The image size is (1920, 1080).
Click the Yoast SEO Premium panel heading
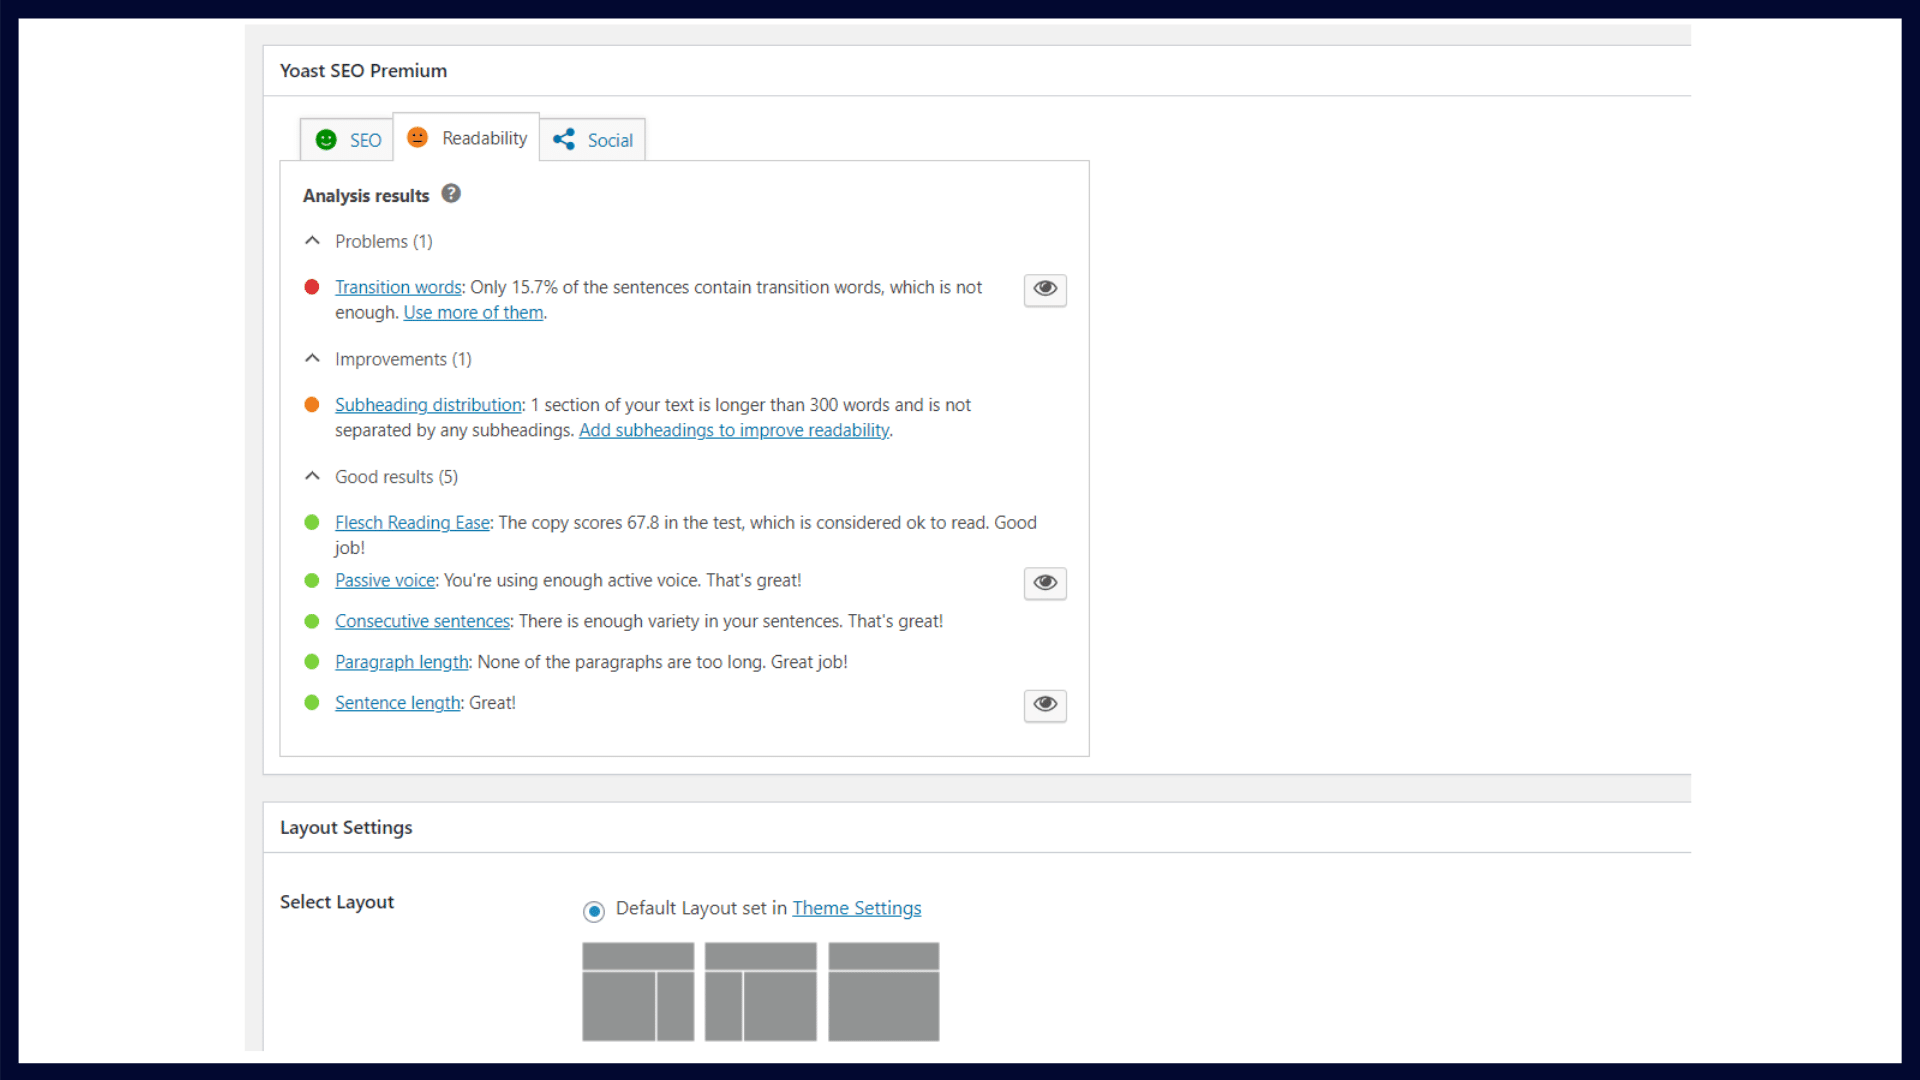coord(363,71)
